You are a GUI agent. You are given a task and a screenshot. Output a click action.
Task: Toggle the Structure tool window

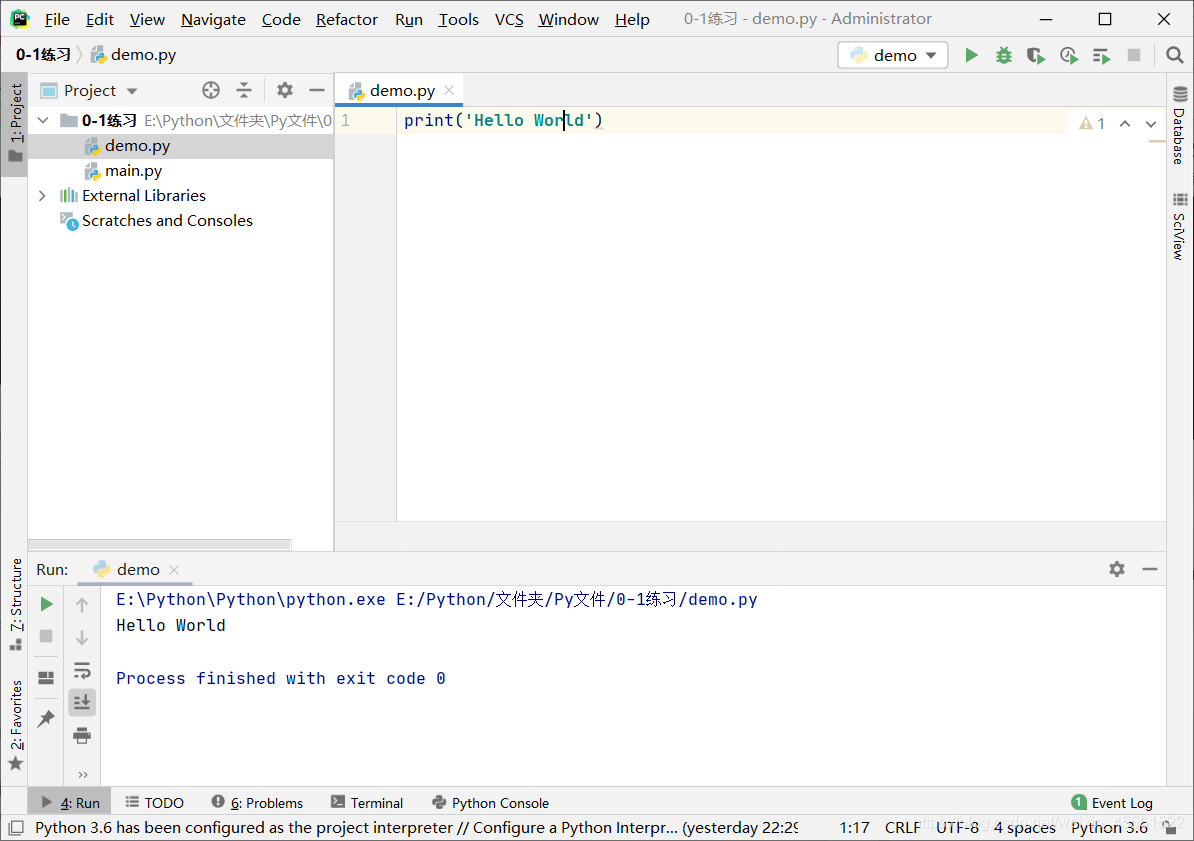click(15, 605)
